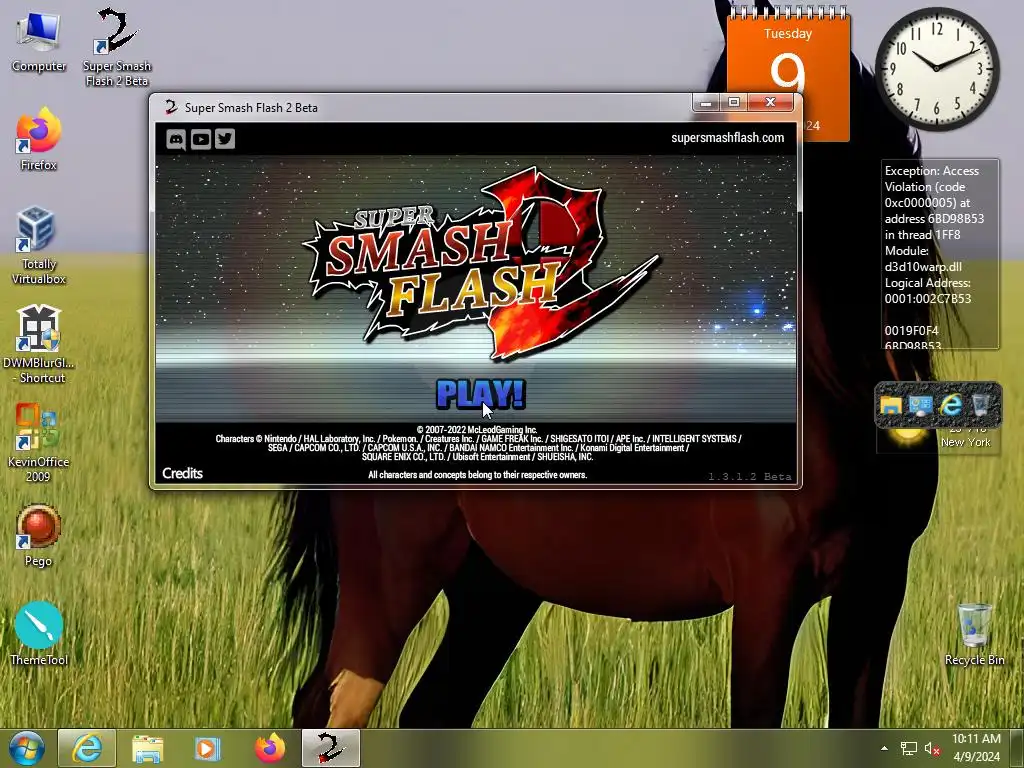Select the Totally Virtualbox desktop shortcut

coord(39,246)
